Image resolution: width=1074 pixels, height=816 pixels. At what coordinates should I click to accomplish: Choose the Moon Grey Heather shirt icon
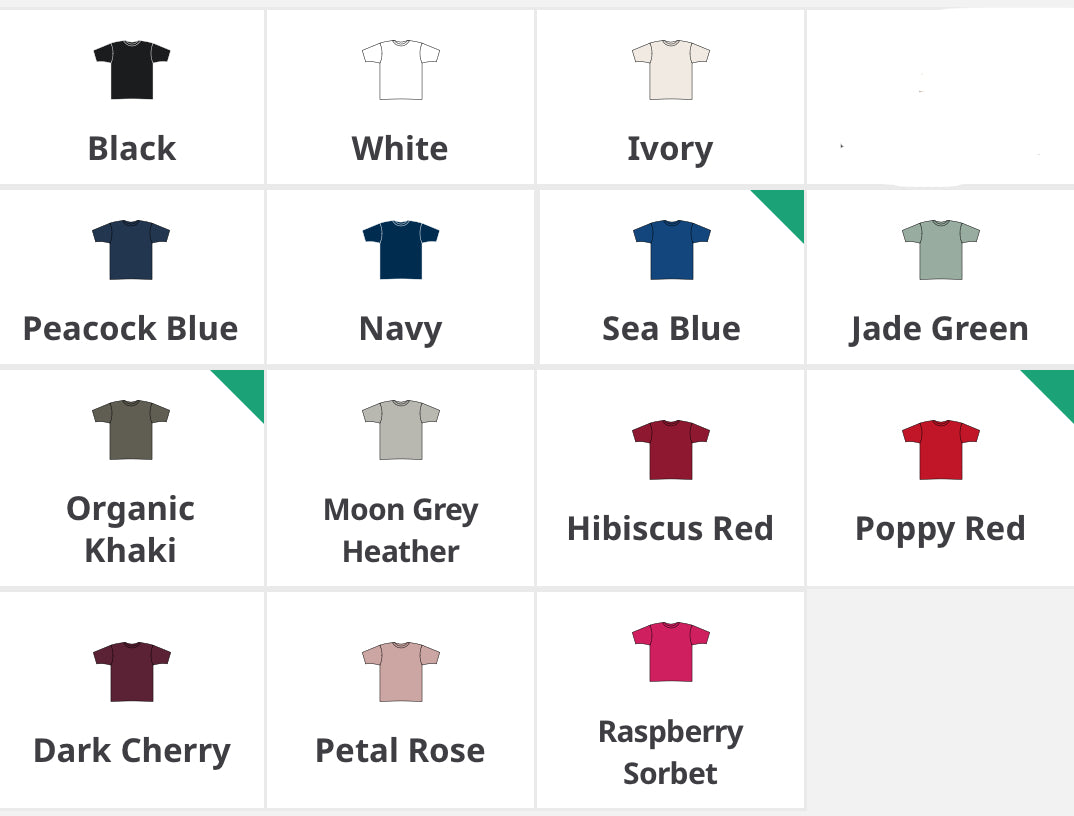(401, 430)
